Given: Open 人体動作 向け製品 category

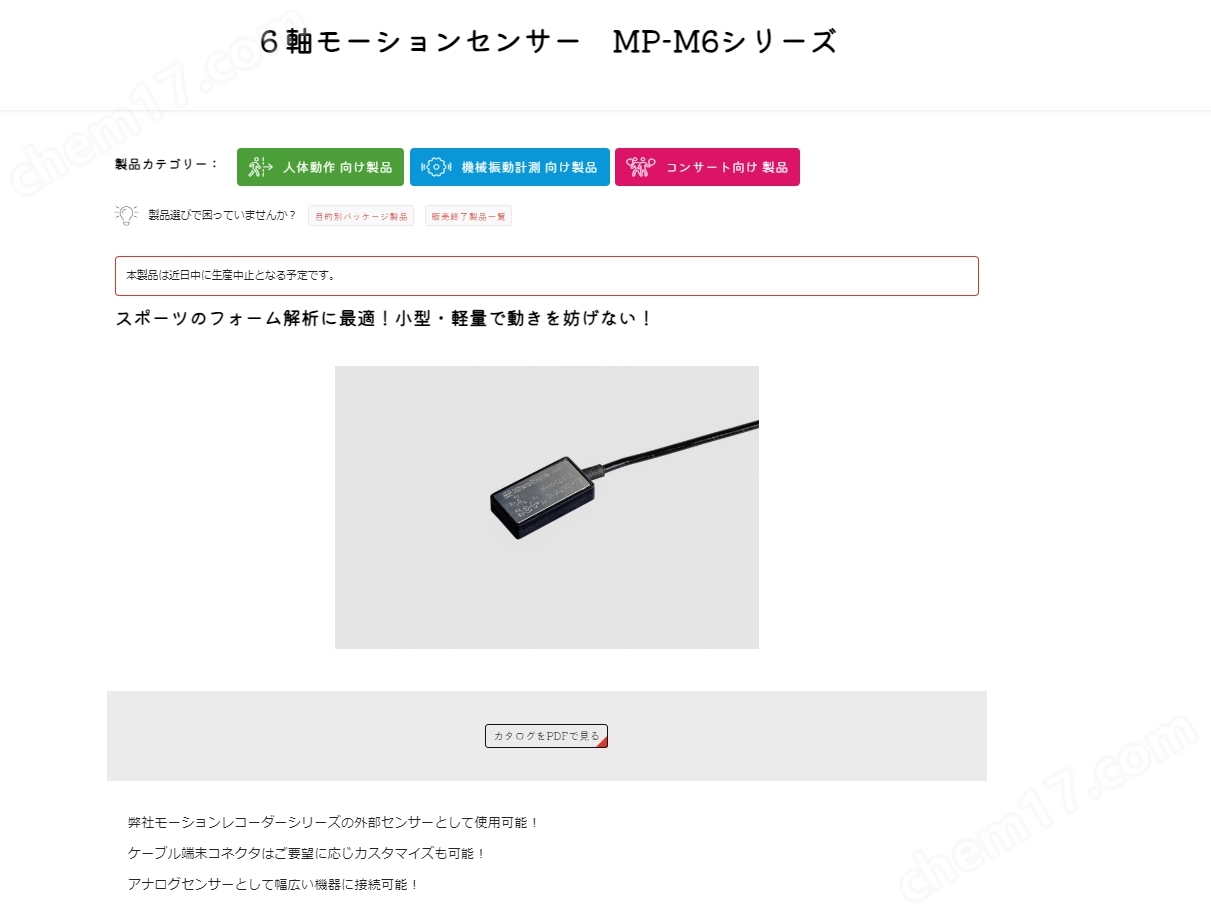Looking at the screenshot, I should 320,167.
